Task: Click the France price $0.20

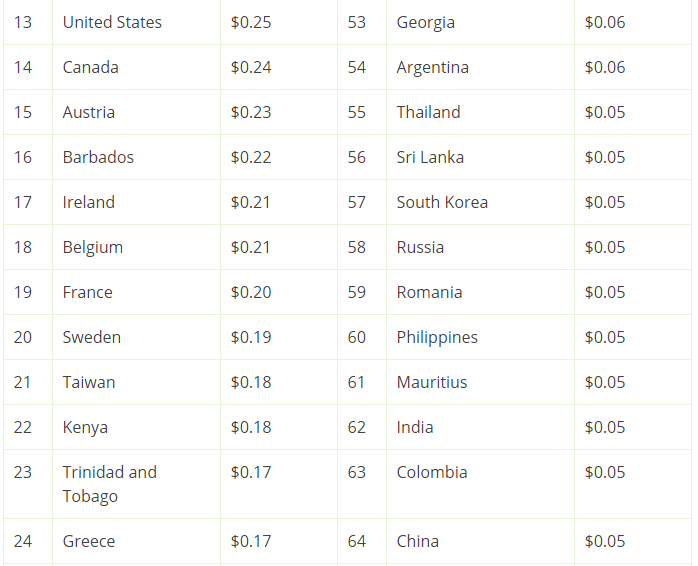Action: [x=251, y=292]
